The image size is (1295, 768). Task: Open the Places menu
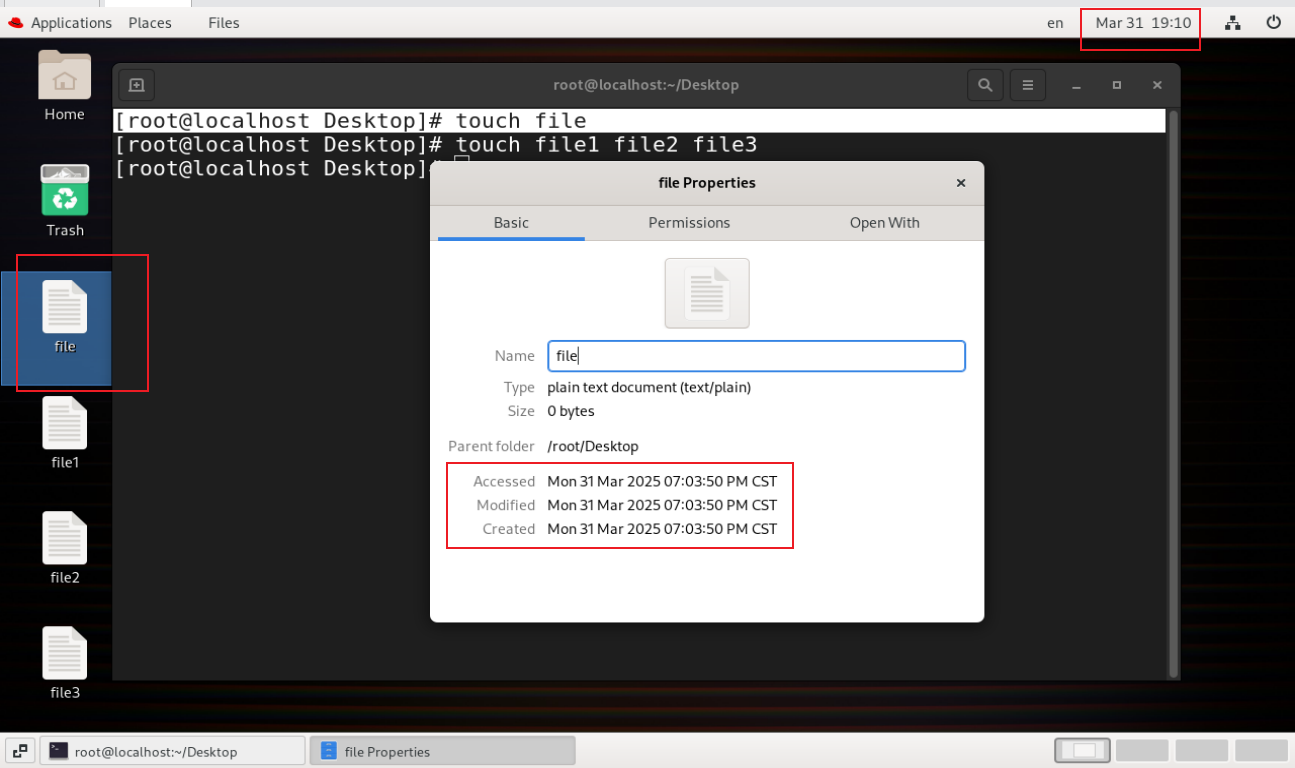pos(150,22)
